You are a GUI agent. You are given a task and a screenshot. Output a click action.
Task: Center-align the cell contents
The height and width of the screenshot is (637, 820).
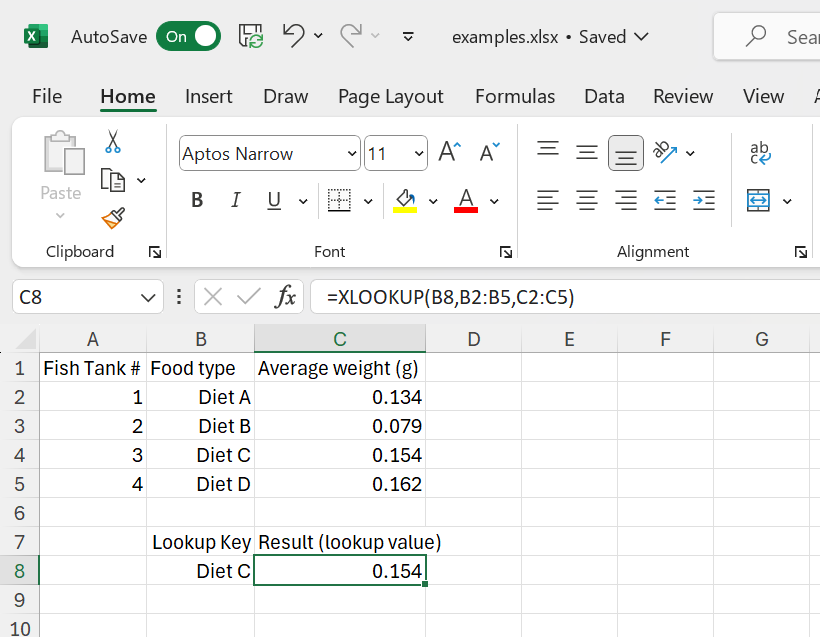[587, 200]
